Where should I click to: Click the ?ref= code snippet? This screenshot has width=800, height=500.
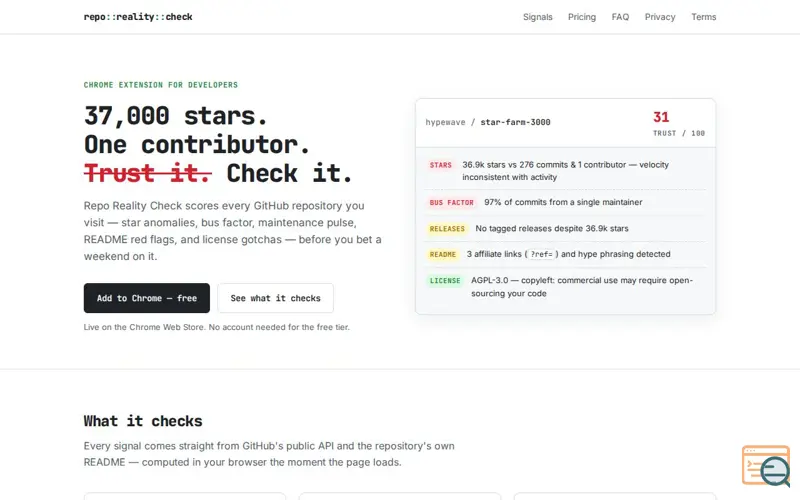coord(541,254)
